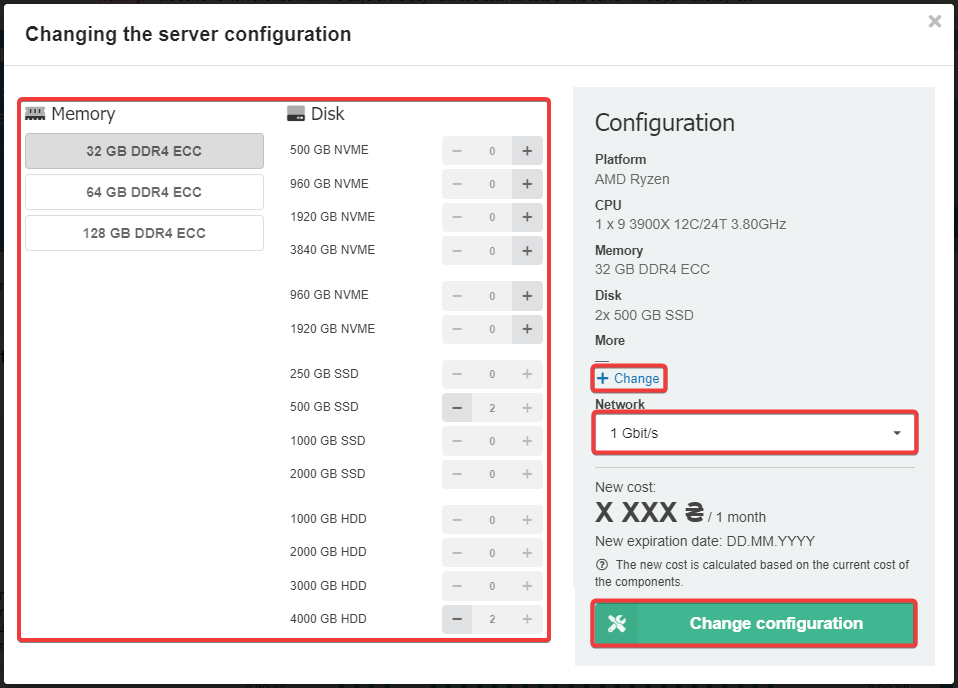Add one 1920 GB NVME disk, first group
Image resolution: width=958 pixels, height=688 pixels.
tap(527, 217)
